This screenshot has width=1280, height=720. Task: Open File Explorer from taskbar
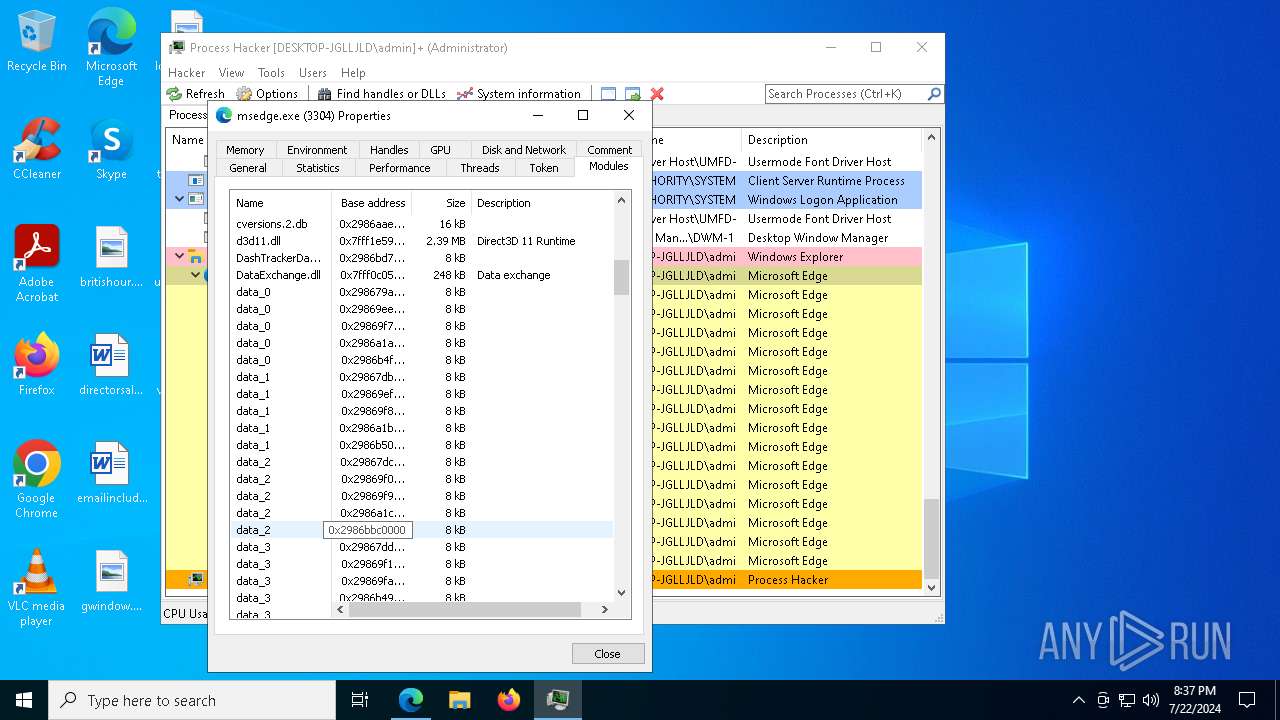pyautogui.click(x=460, y=700)
